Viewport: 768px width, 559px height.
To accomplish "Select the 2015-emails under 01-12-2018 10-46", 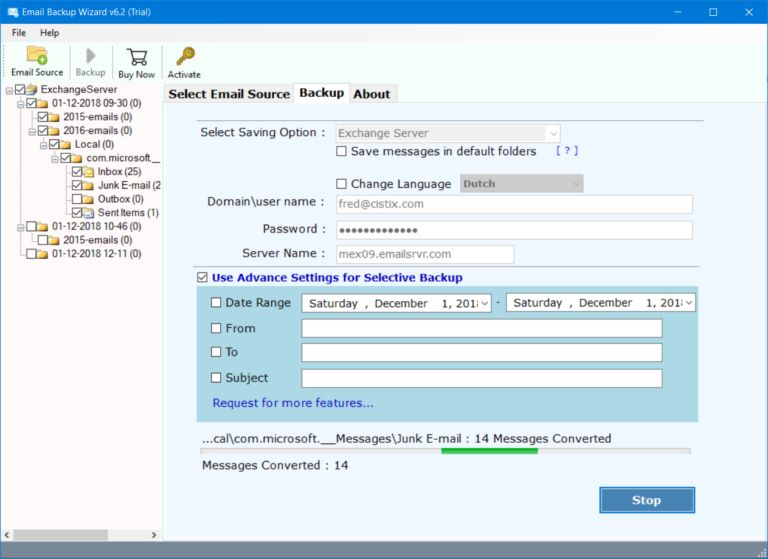I will point(97,240).
